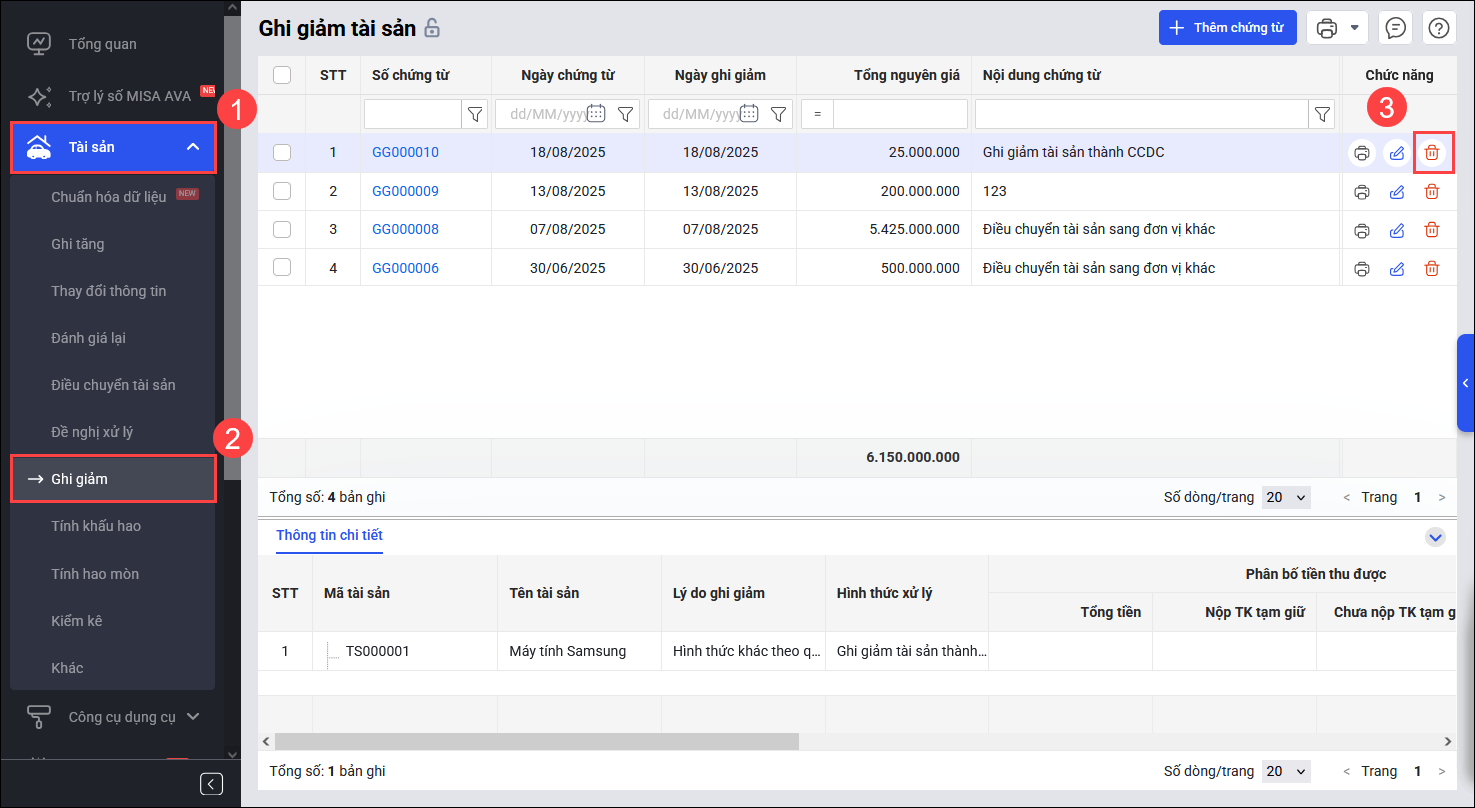This screenshot has height=808, width=1475.
Task: Click the filter icon for Số chứng từ
Action: pyautogui.click(x=475, y=114)
